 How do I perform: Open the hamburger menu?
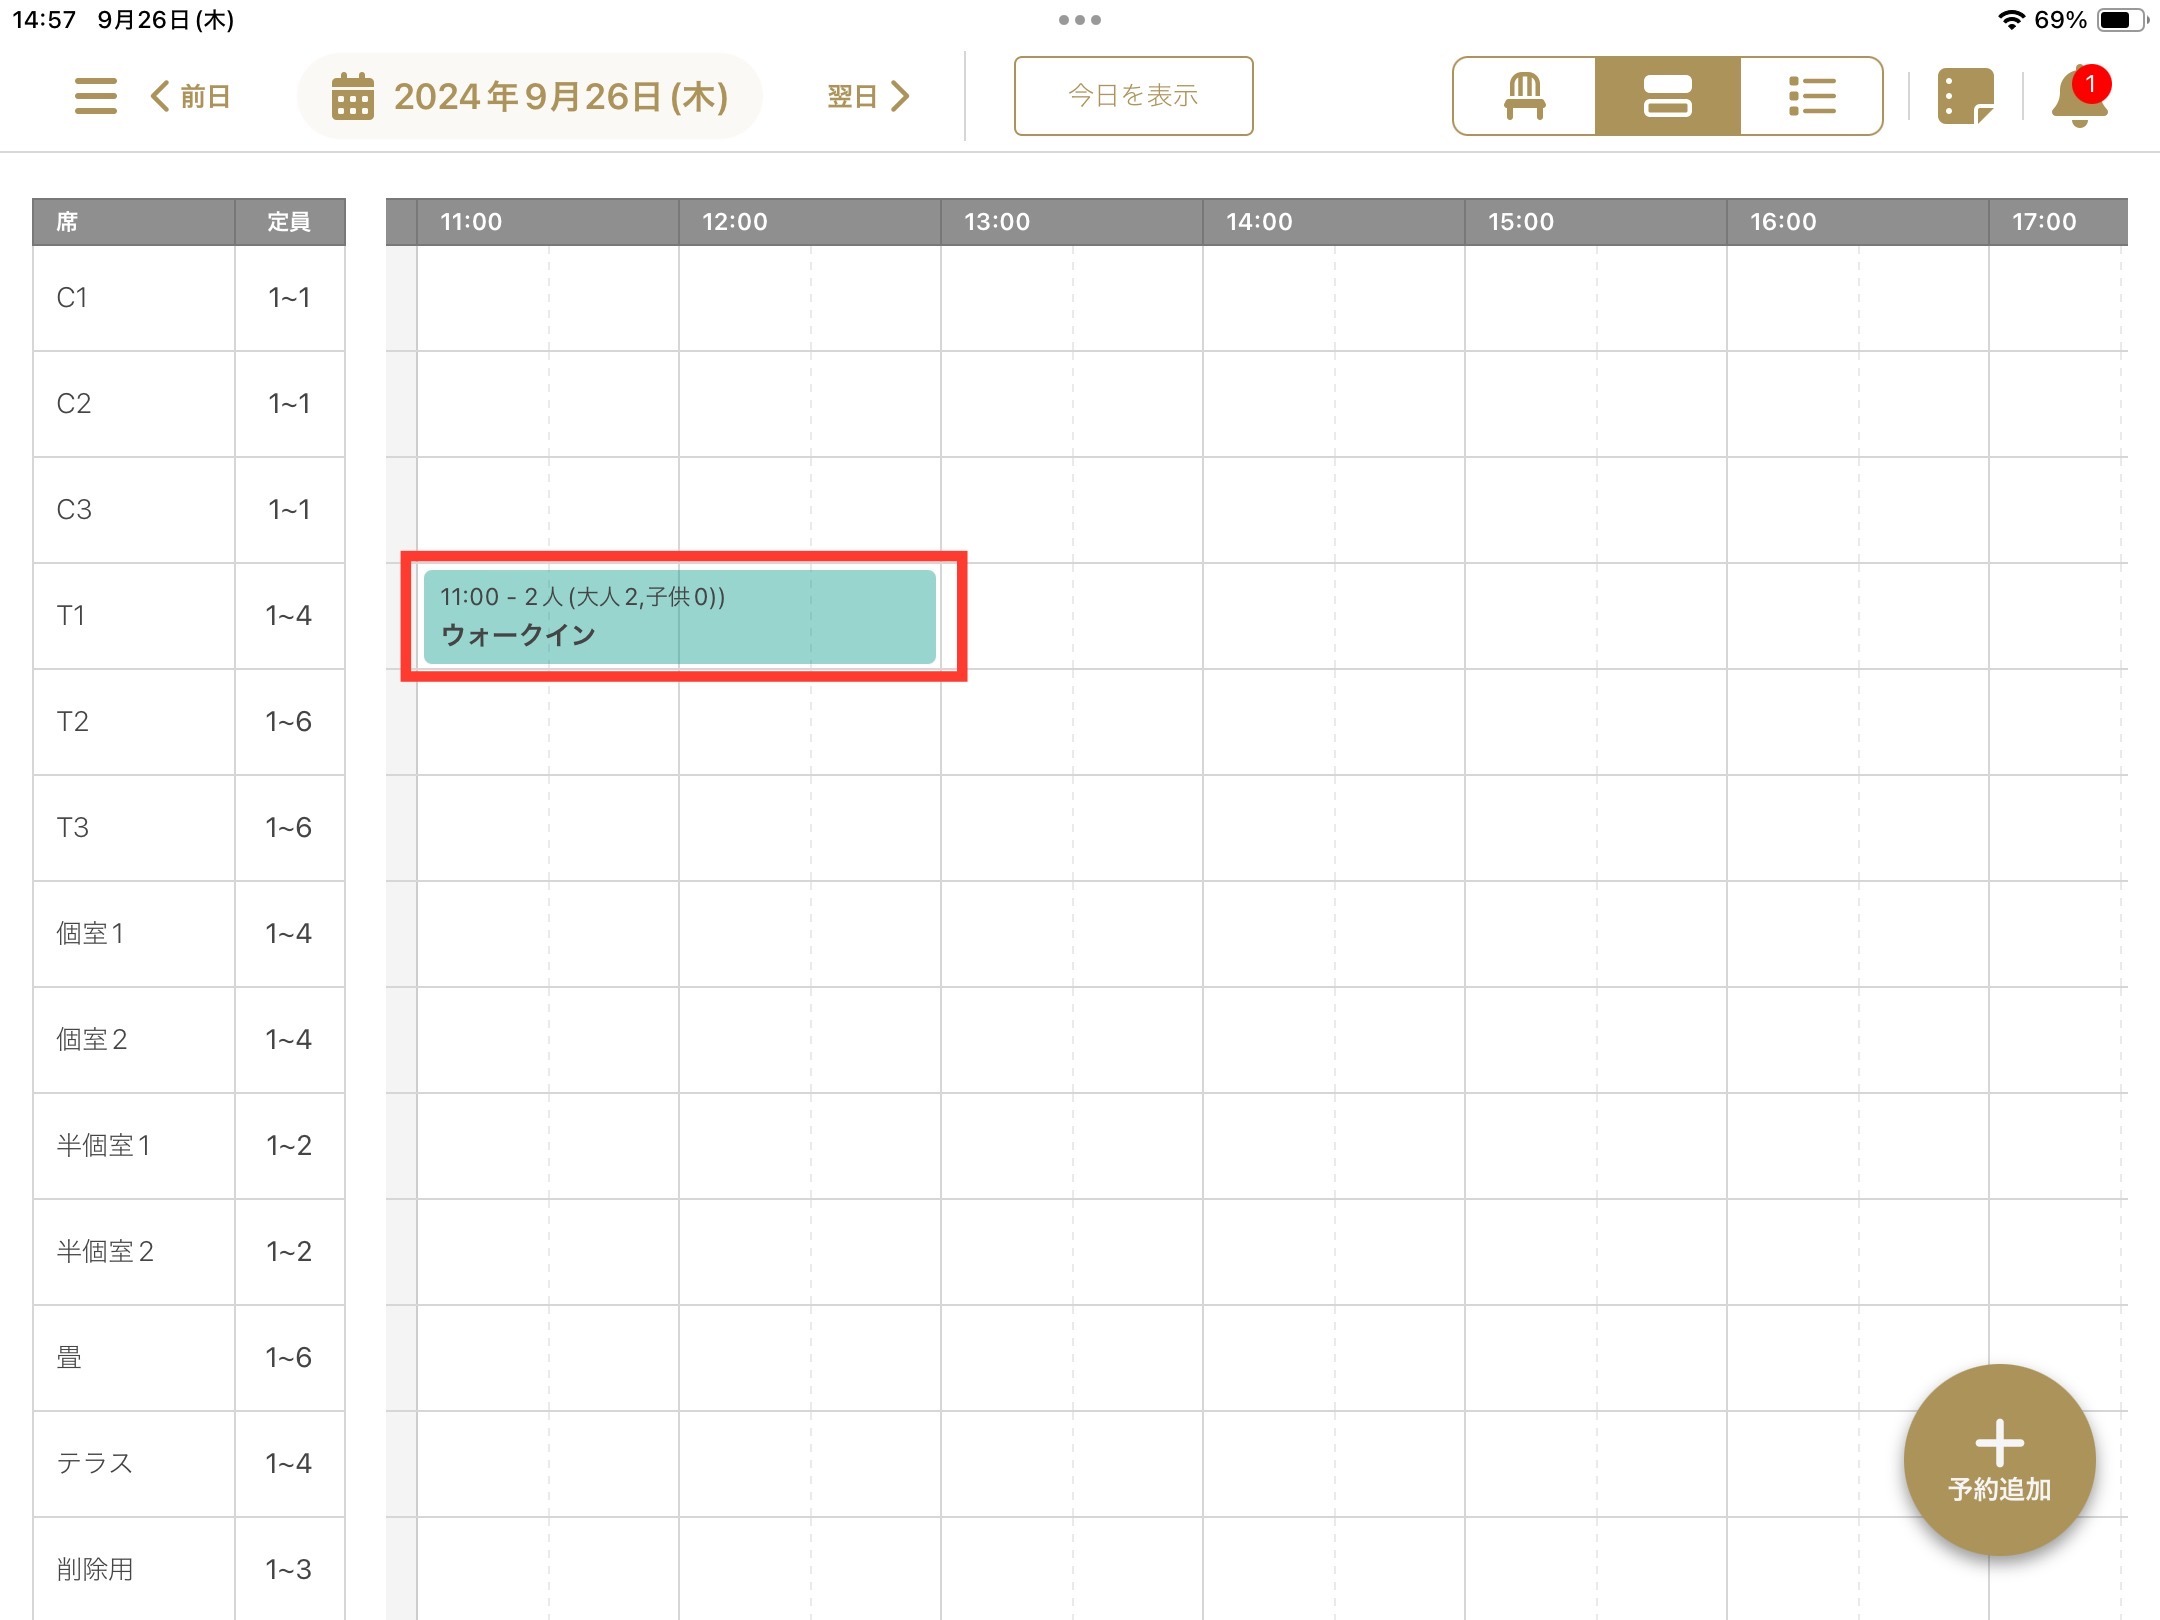pos(96,96)
